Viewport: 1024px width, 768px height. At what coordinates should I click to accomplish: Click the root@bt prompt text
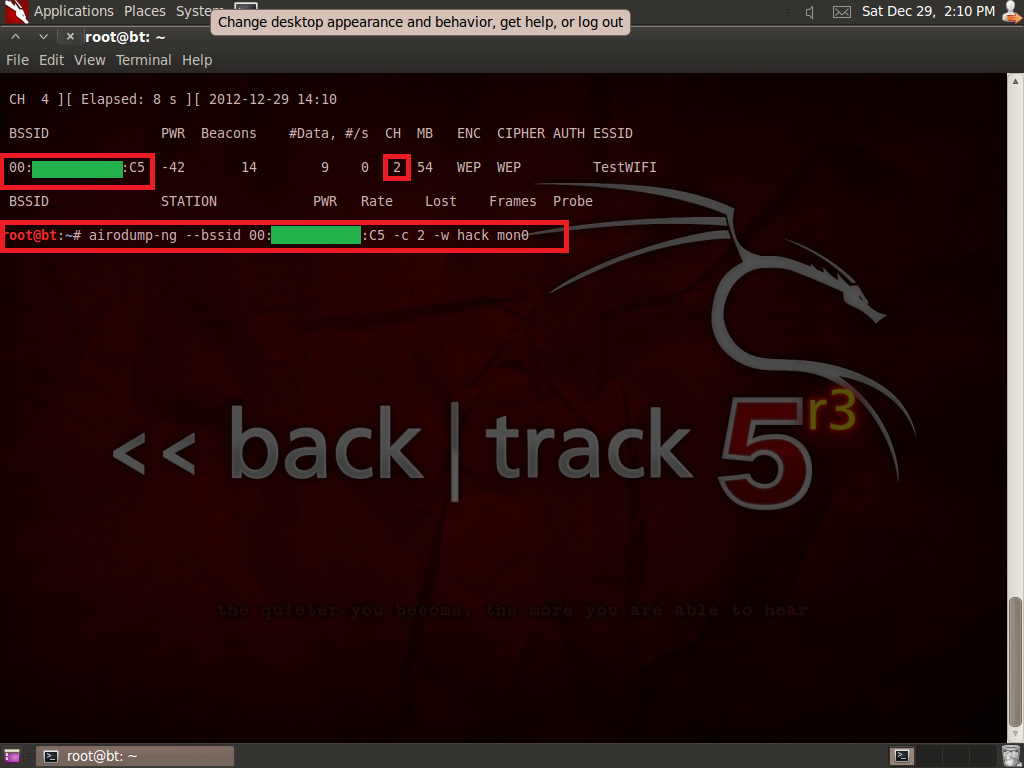[x=31, y=235]
